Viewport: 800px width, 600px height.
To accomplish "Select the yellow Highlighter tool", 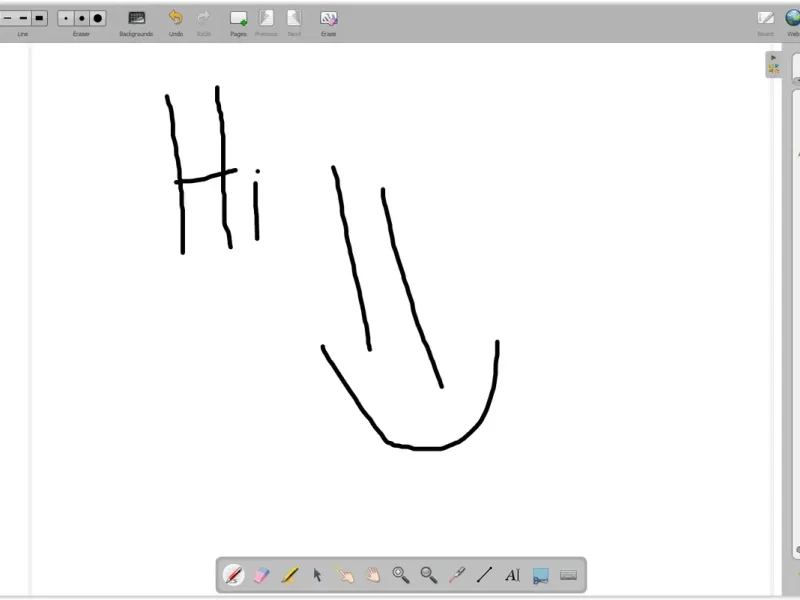I will click(289, 575).
